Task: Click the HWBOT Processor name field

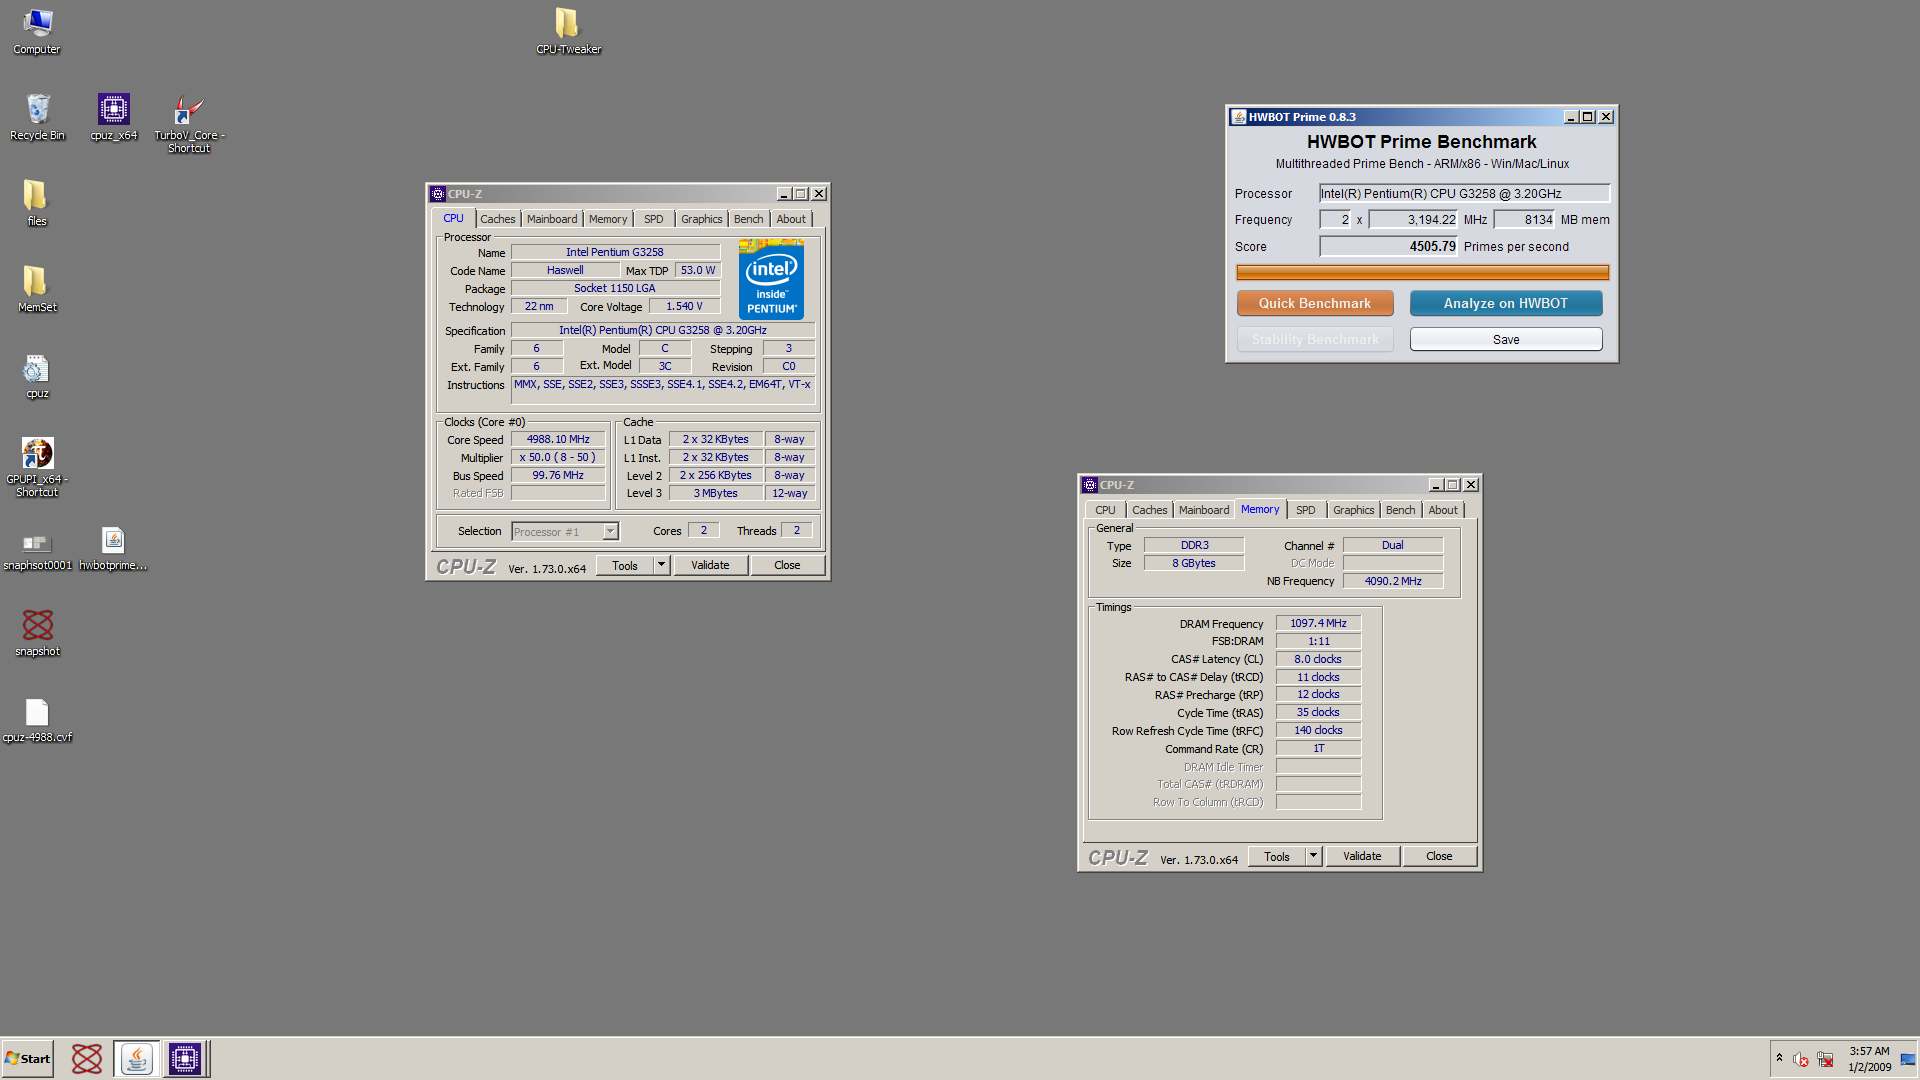Action: pos(1464,194)
